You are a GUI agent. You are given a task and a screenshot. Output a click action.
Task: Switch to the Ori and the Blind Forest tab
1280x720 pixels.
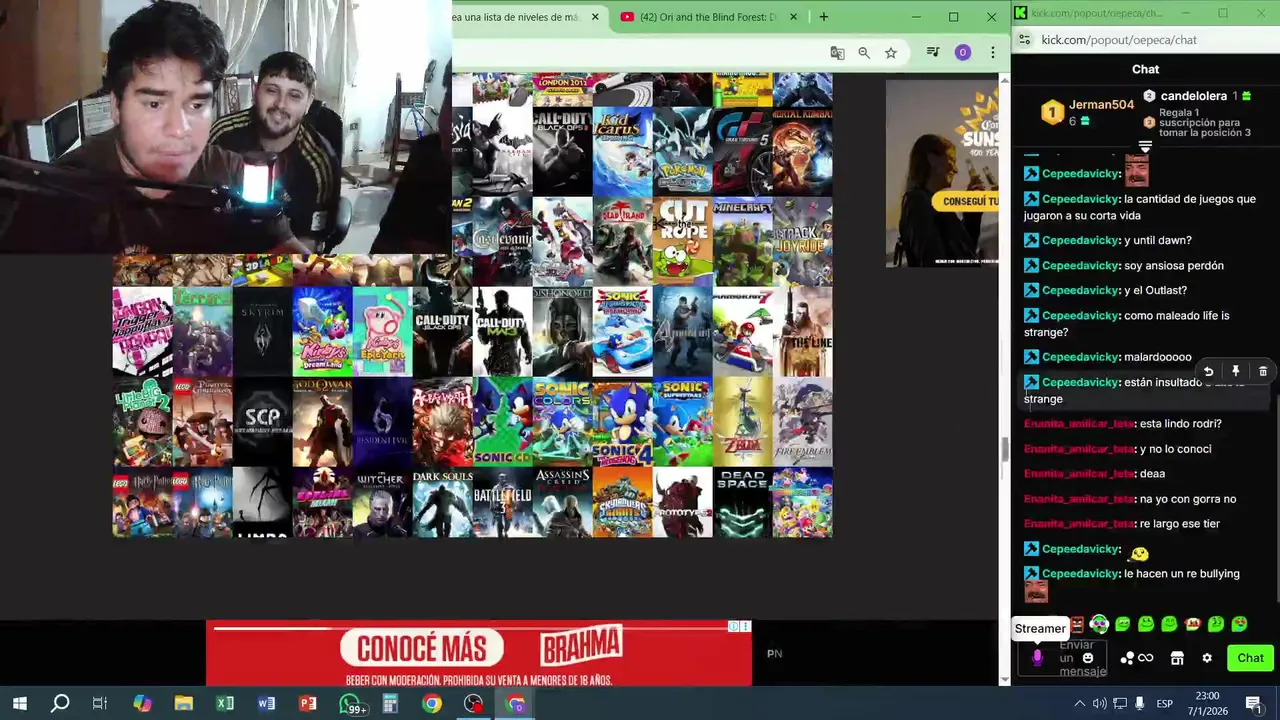[707, 17]
